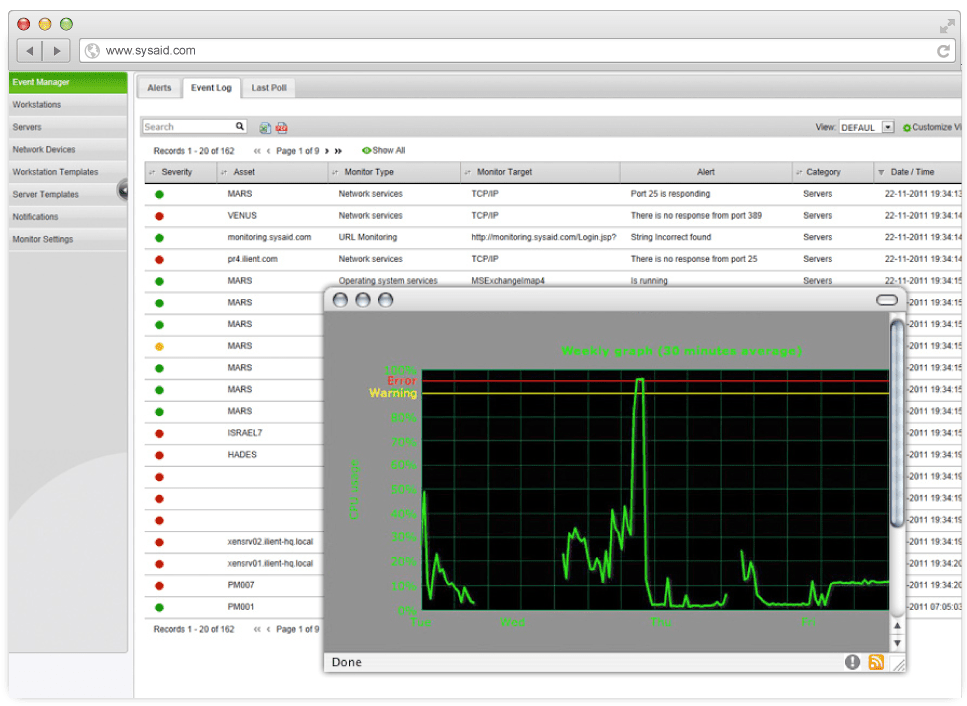The height and width of the screenshot is (706, 967).
Task: Click the graph window scroll-down arrow
Action: (897, 642)
